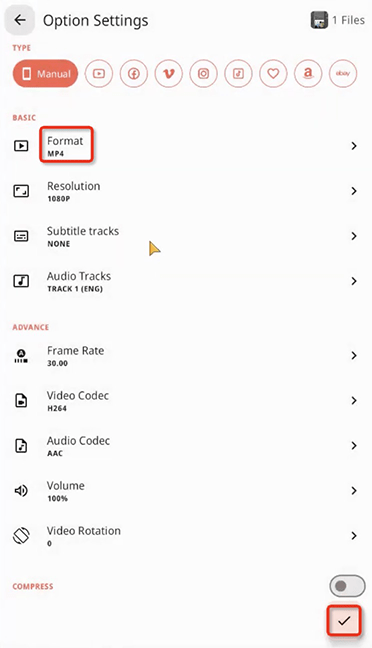Confirm settings with the checkmark button
The height and width of the screenshot is (648, 372).
click(x=344, y=620)
